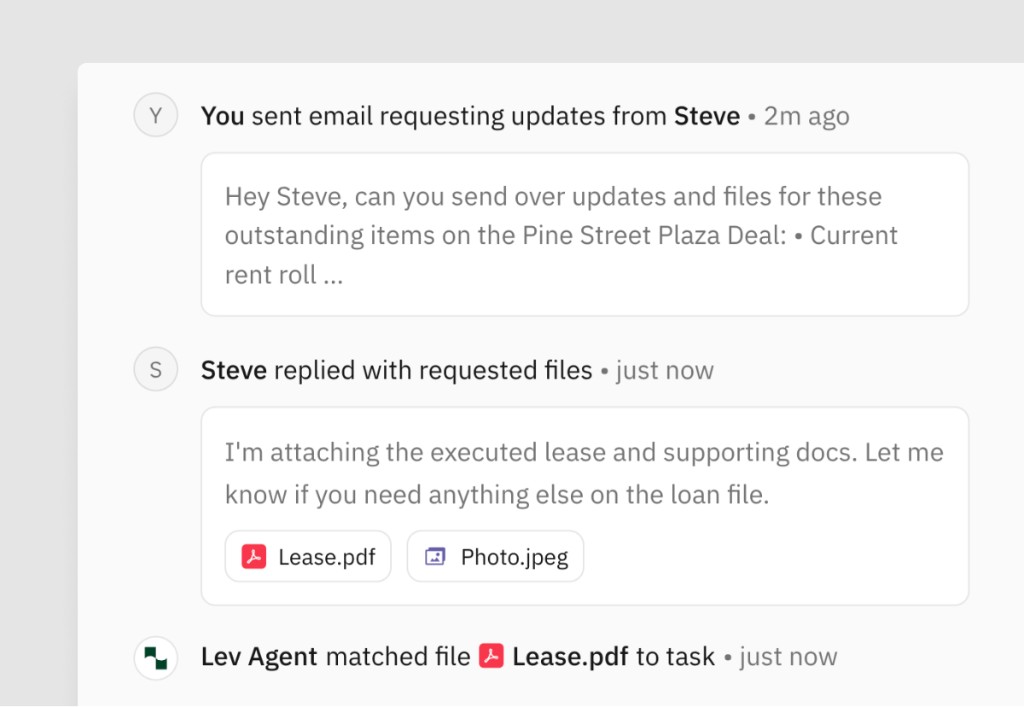This screenshot has height=707, width=1024.
Task: Click the just now timestamp on Steve's reply
Action: [664, 369]
